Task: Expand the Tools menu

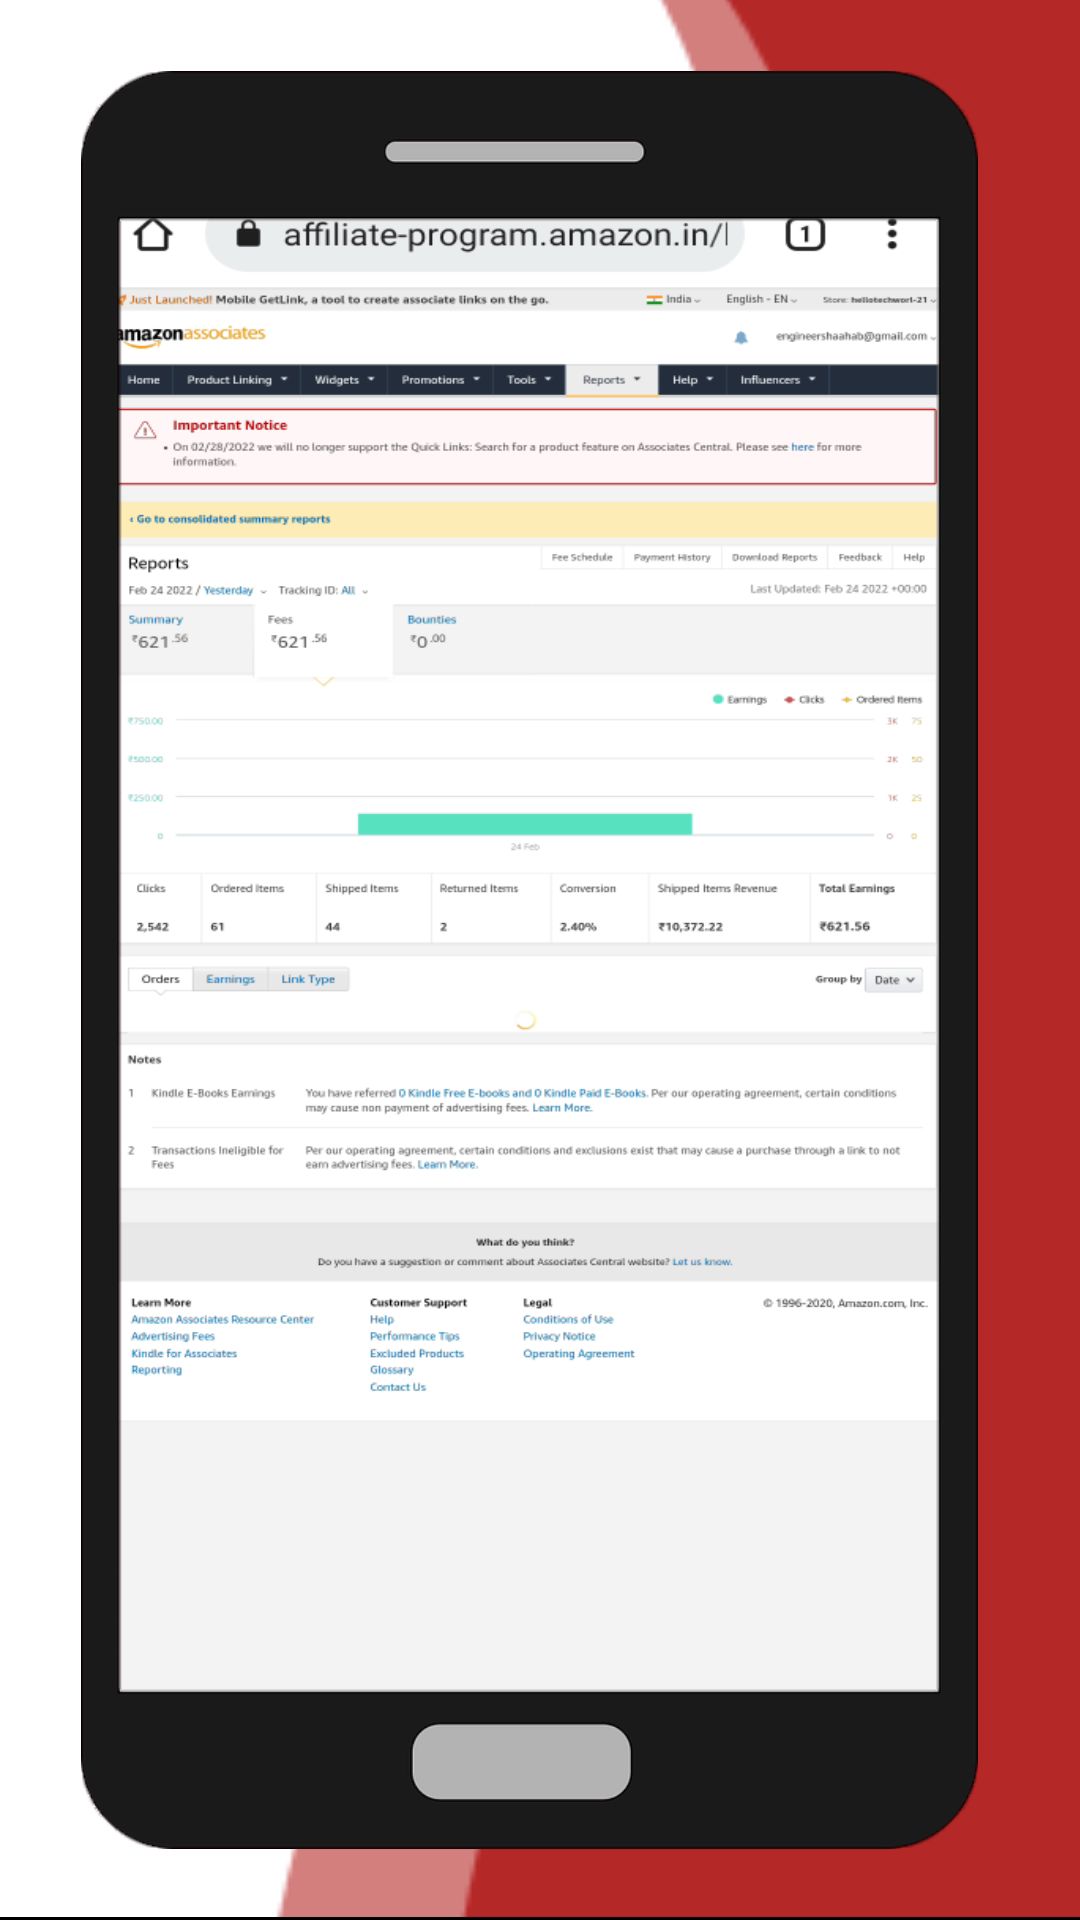Action: click(529, 380)
